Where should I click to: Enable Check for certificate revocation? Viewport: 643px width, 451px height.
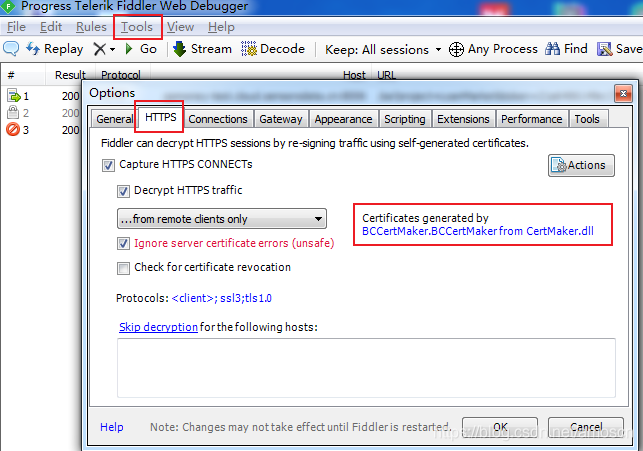(123, 268)
